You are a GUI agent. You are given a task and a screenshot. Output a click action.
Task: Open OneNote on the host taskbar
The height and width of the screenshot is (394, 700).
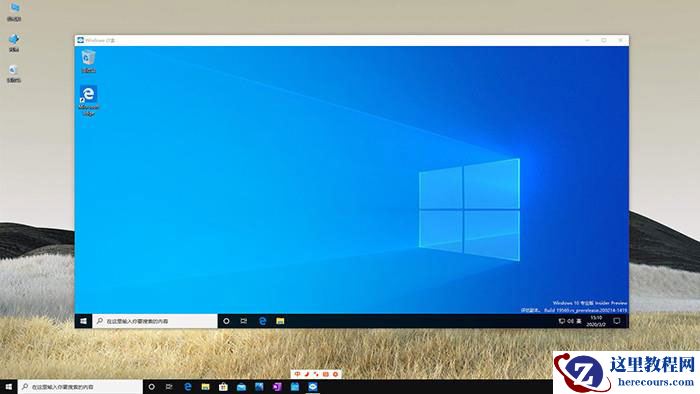click(277, 387)
